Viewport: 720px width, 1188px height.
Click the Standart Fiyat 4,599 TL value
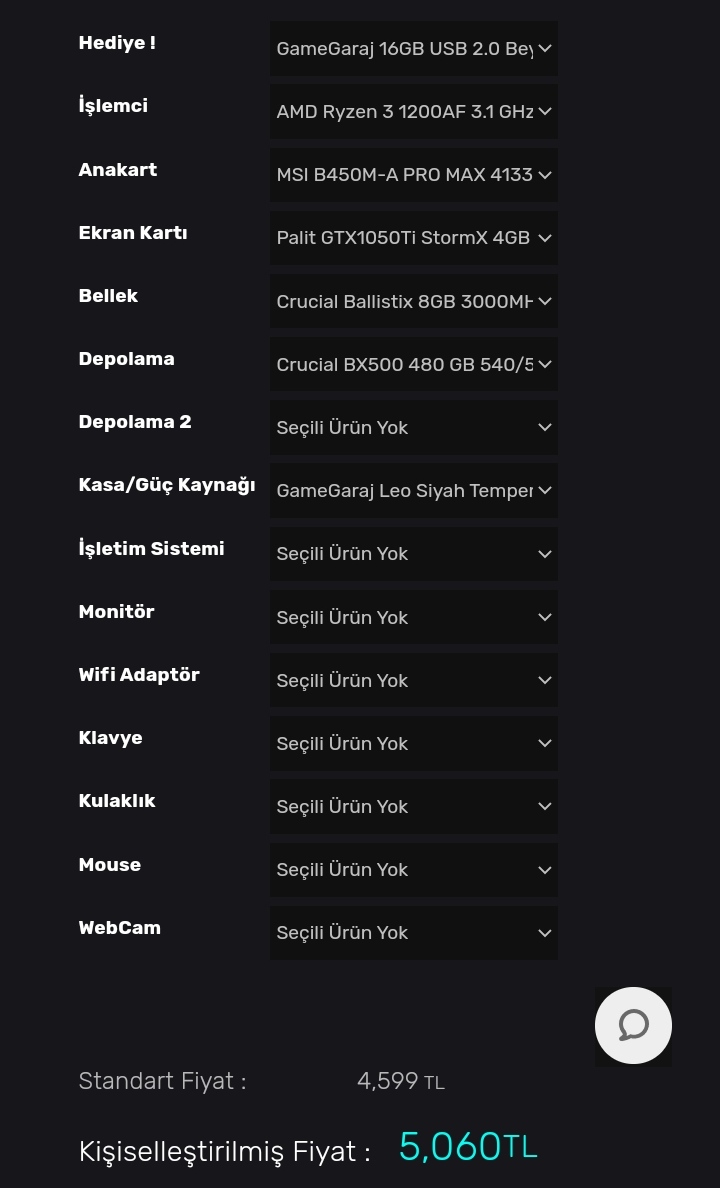(400, 1081)
